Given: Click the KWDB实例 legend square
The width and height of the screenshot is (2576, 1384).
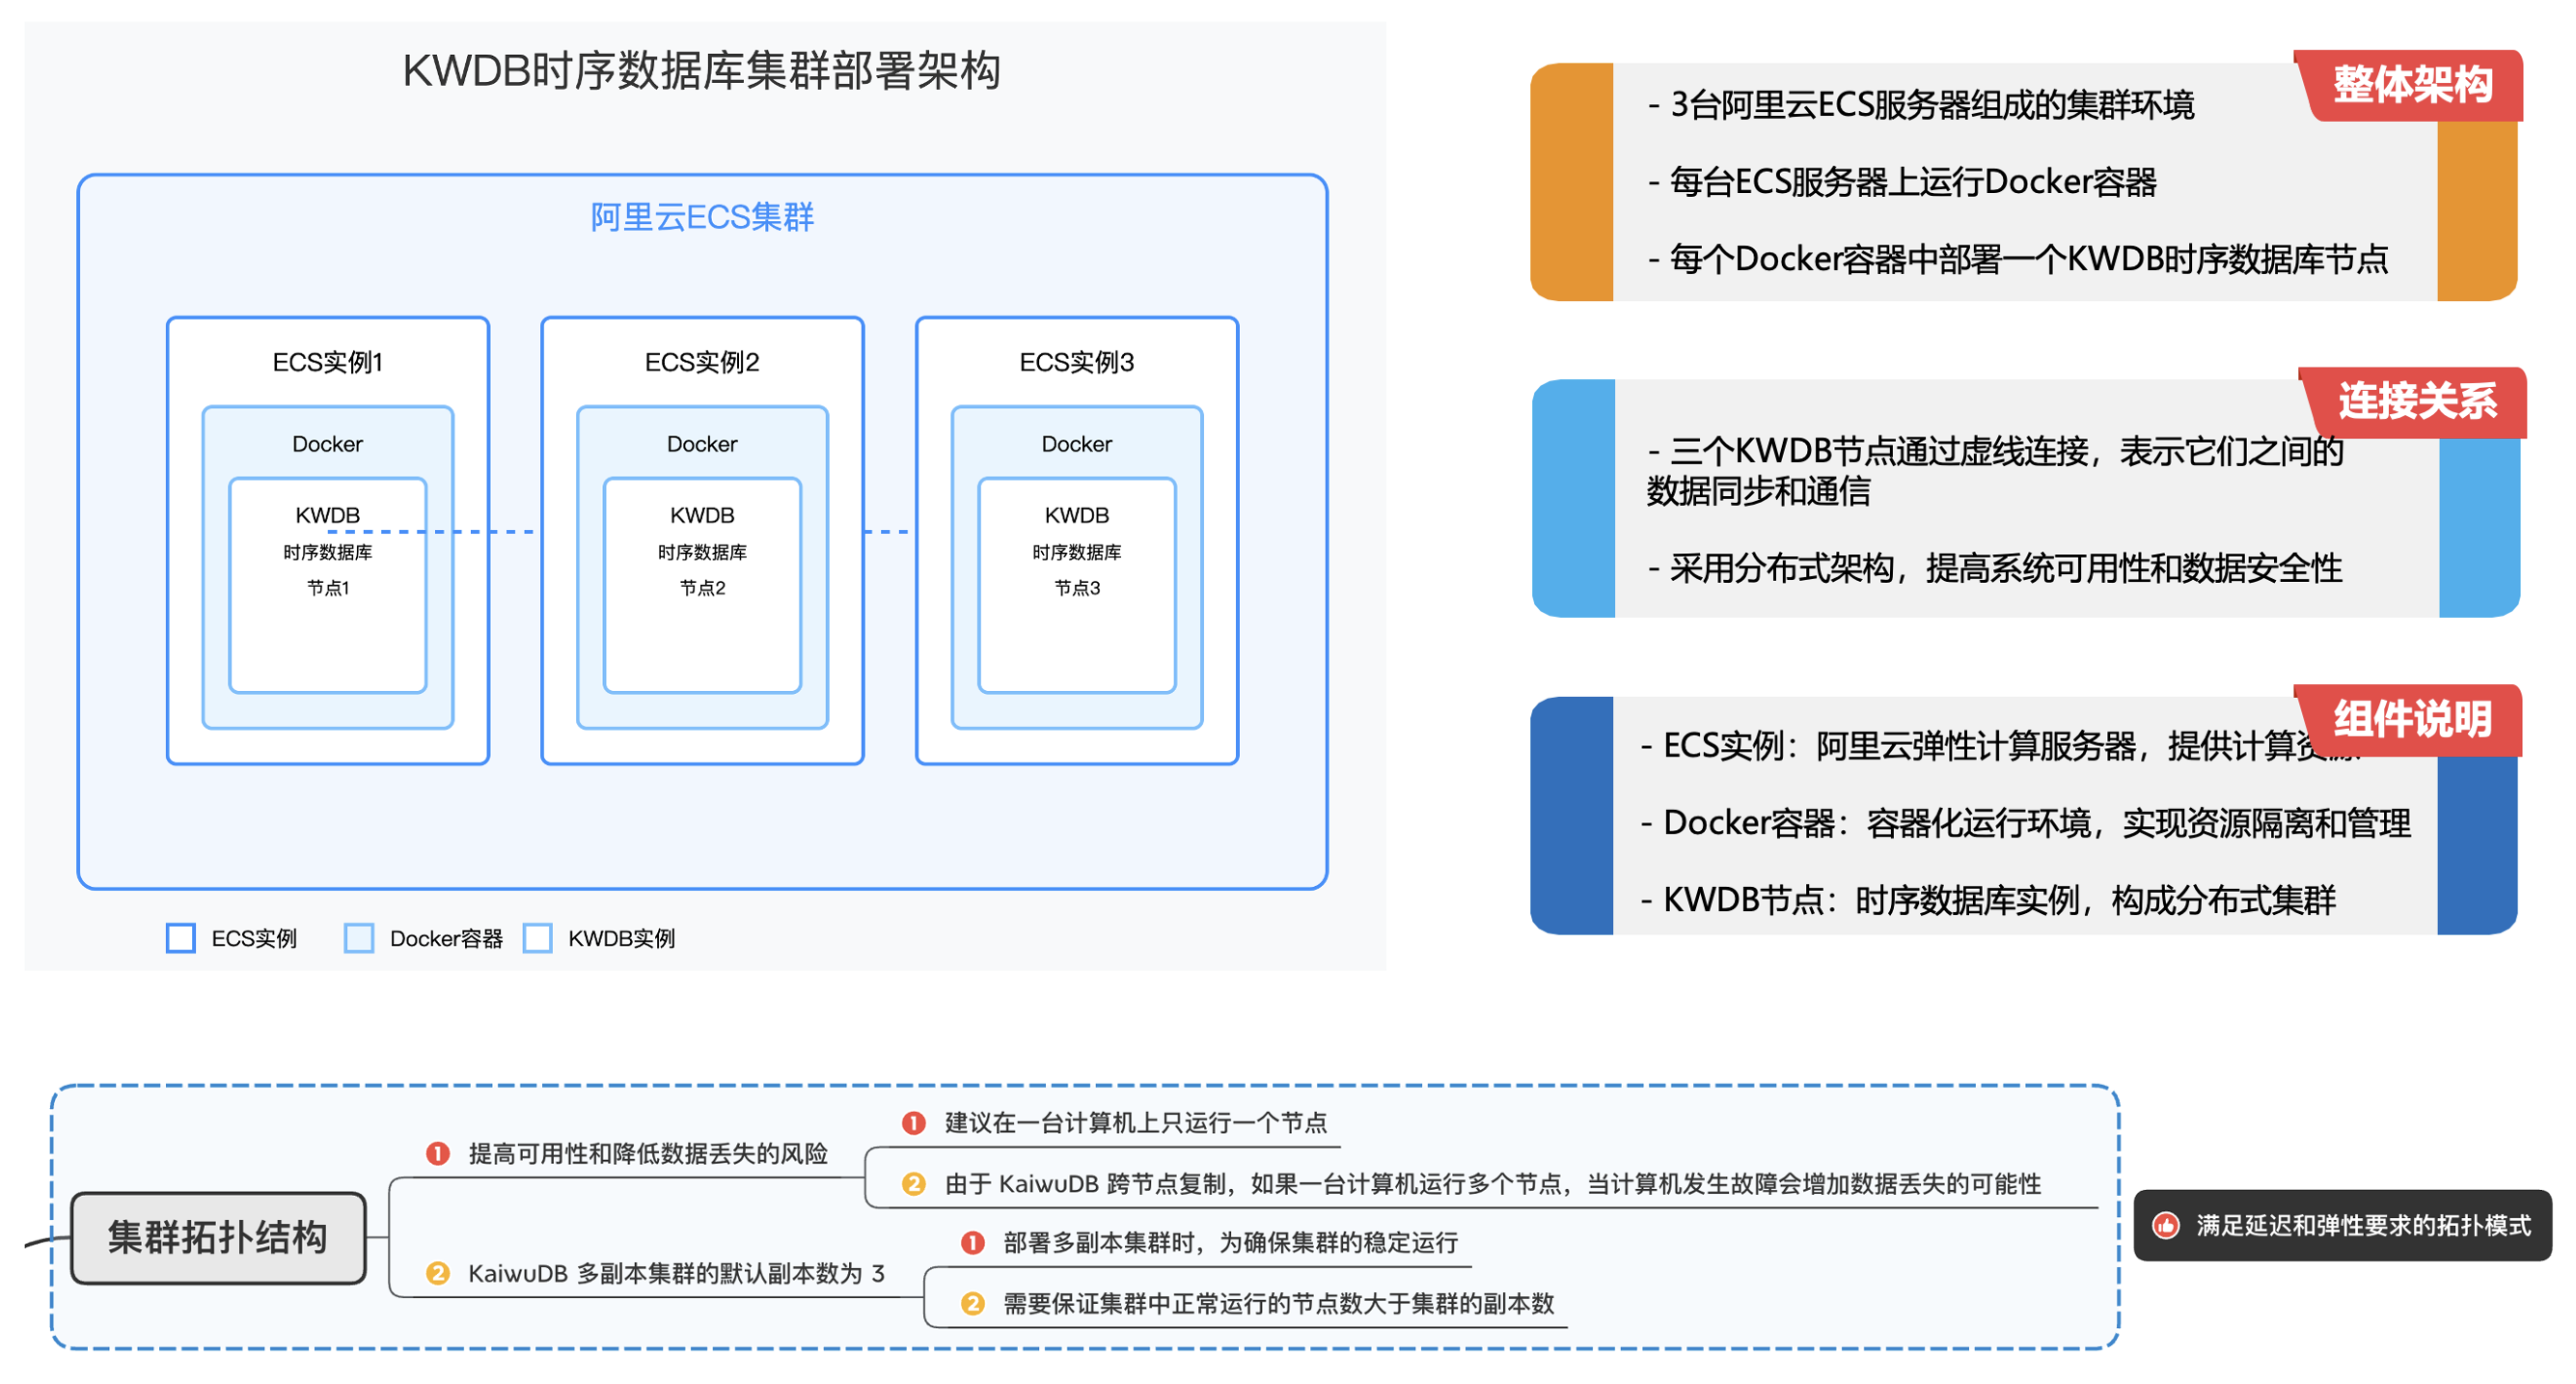Looking at the screenshot, I should coord(538,938).
